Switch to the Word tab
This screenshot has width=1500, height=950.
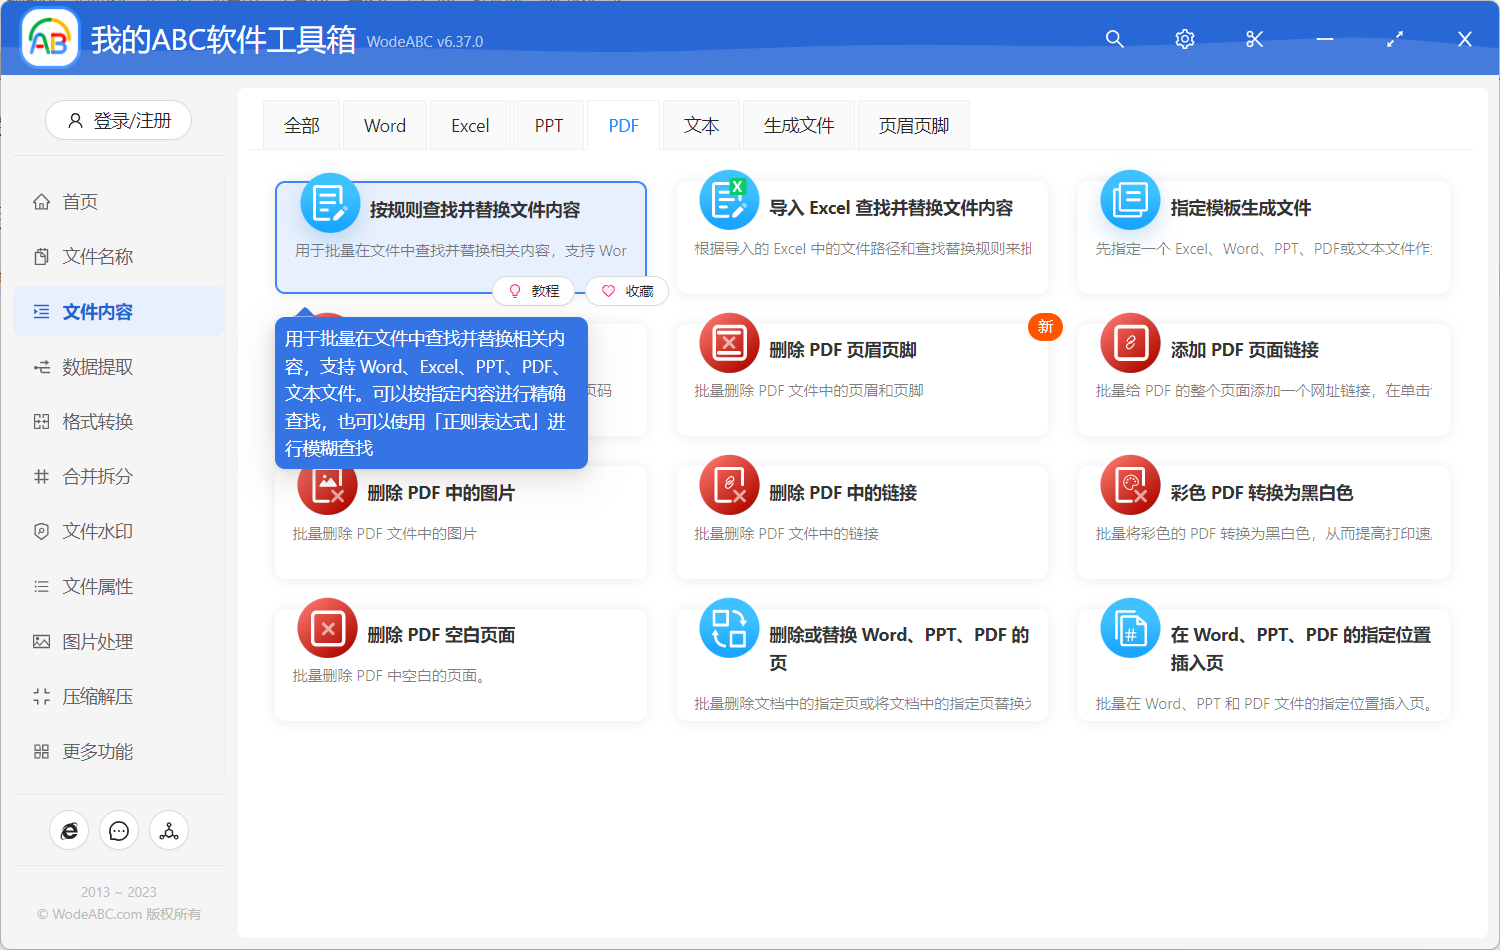385,126
